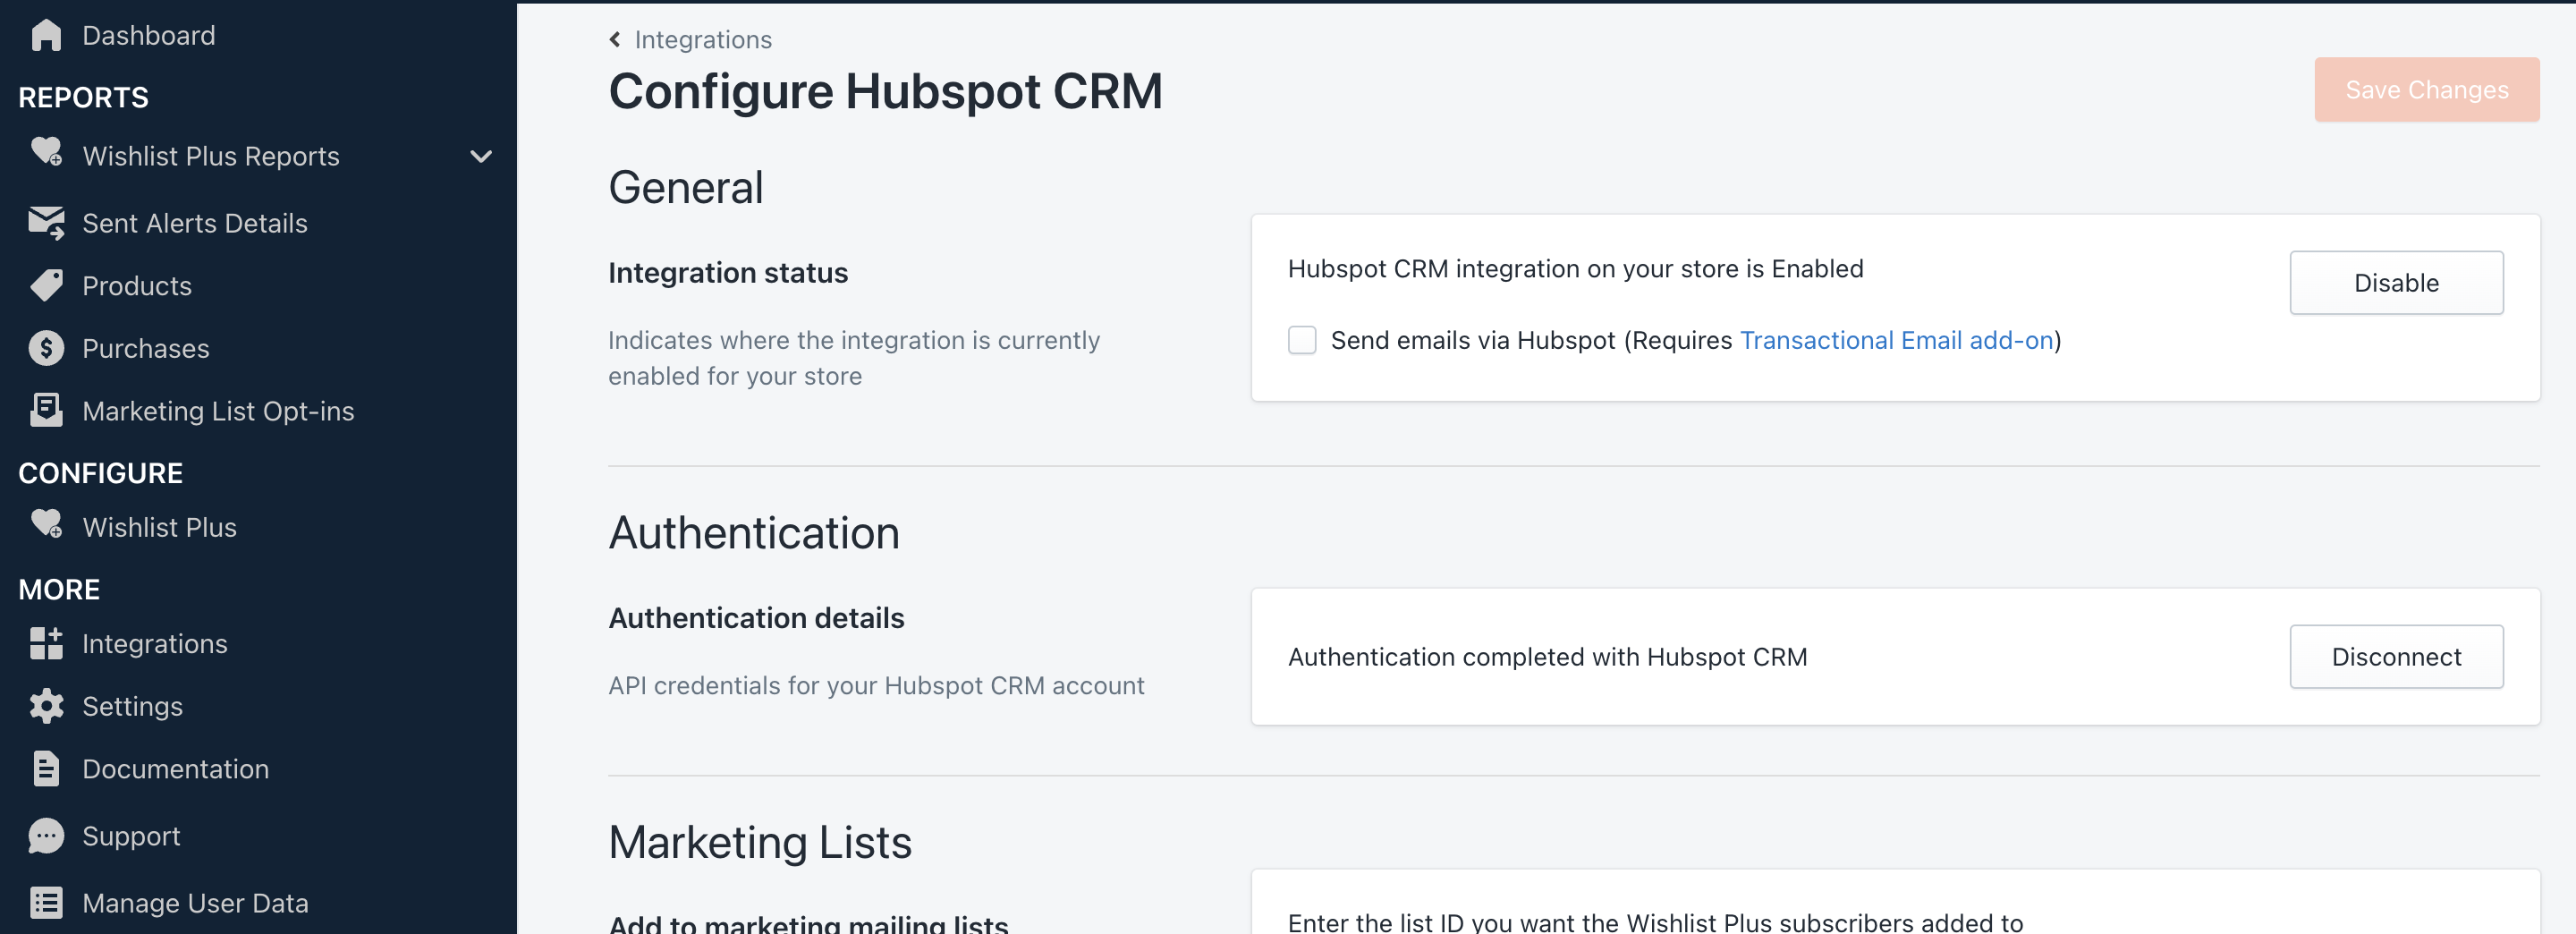Click the Marketing Lists section heading
Screen dimensions: 2576x934
point(760,842)
